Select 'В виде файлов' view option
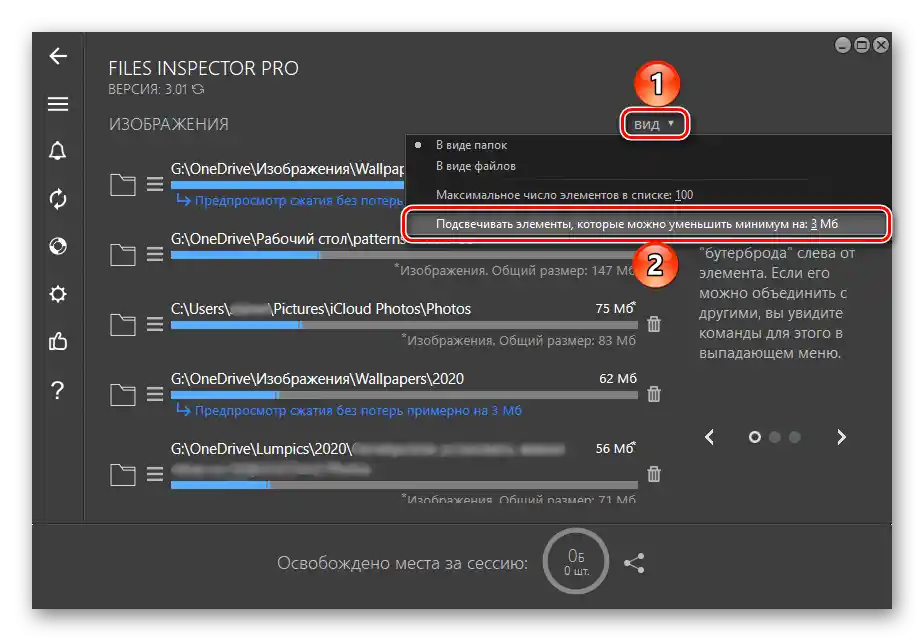 coord(476,166)
